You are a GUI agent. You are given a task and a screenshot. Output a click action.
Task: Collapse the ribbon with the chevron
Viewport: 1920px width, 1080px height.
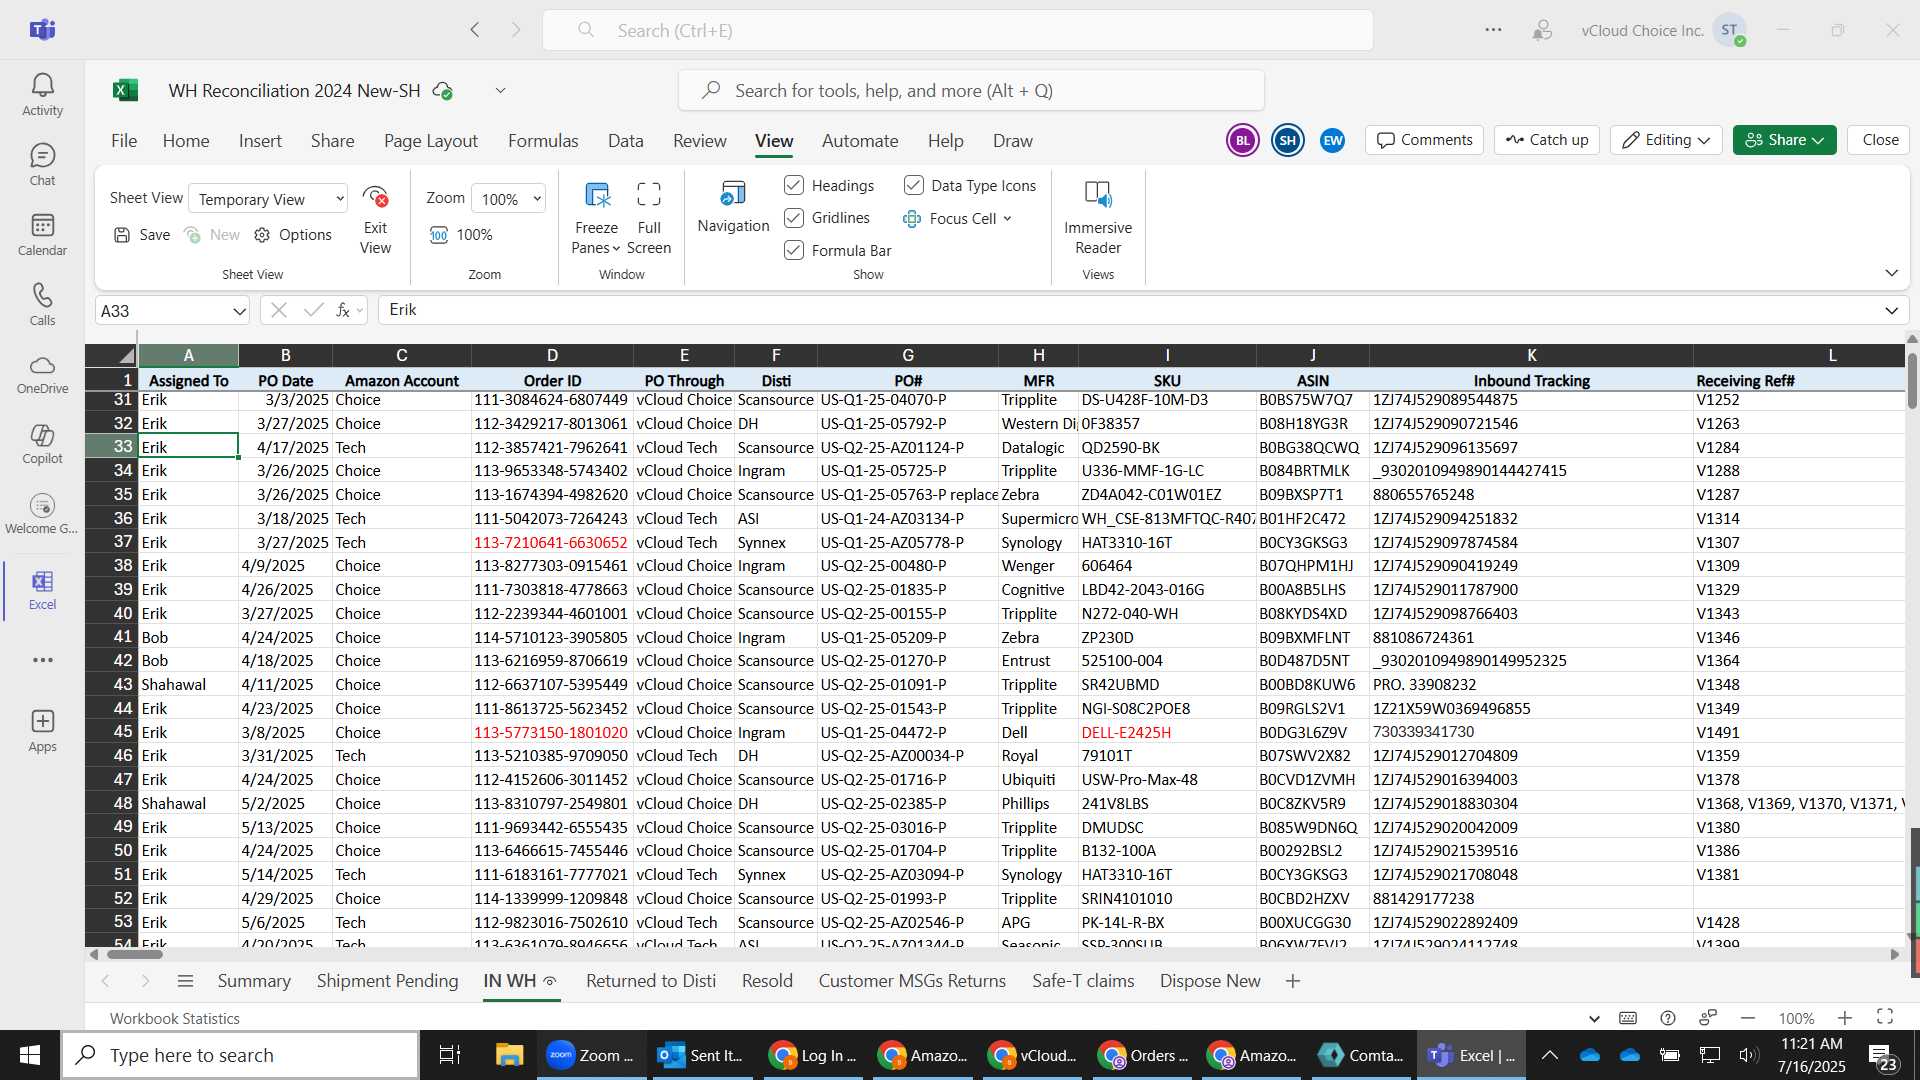[x=1891, y=273]
